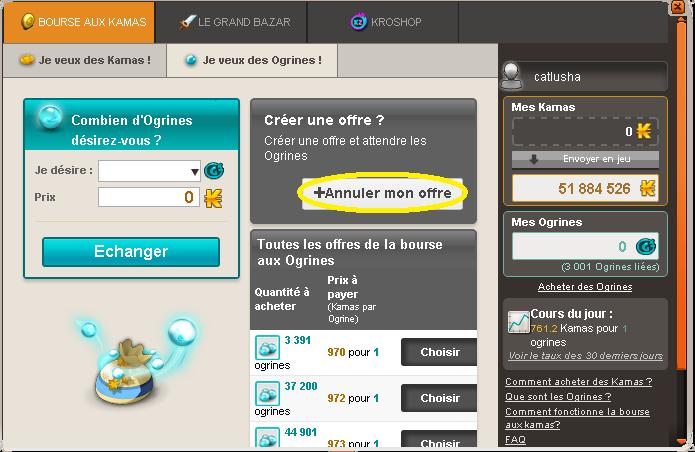This screenshot has width=695, height=452.
Task: Choose the 970 pour 1 offer
Action: (x=439, y=352)
